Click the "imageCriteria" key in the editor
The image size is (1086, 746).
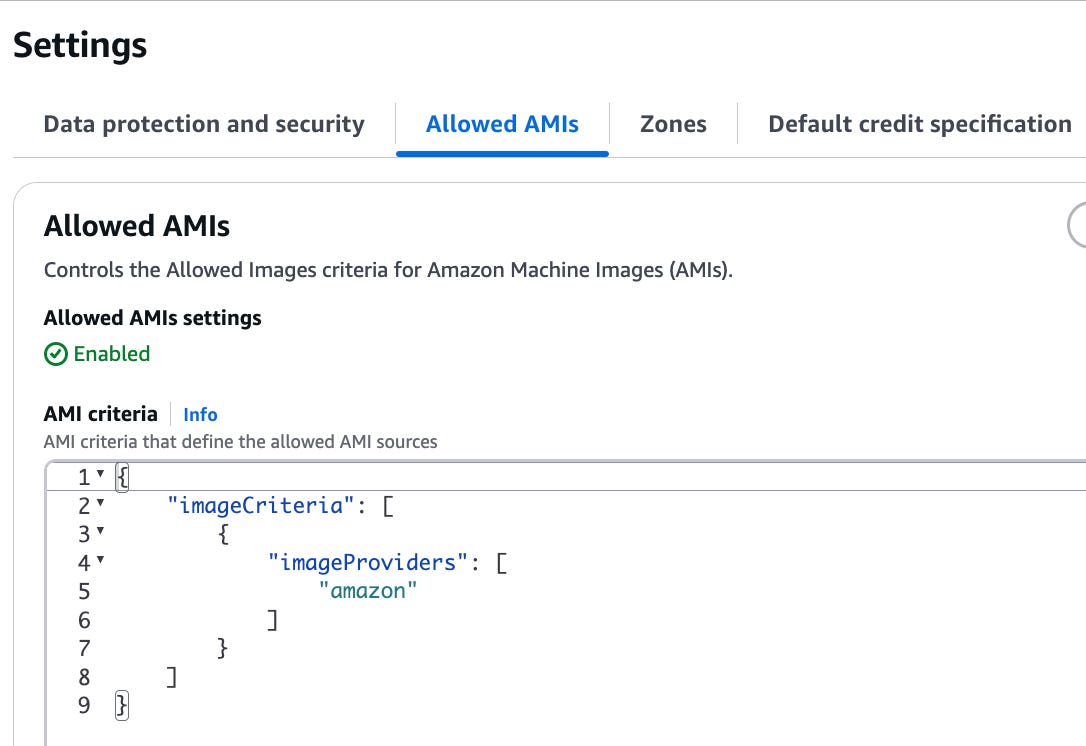coord(261,506)
